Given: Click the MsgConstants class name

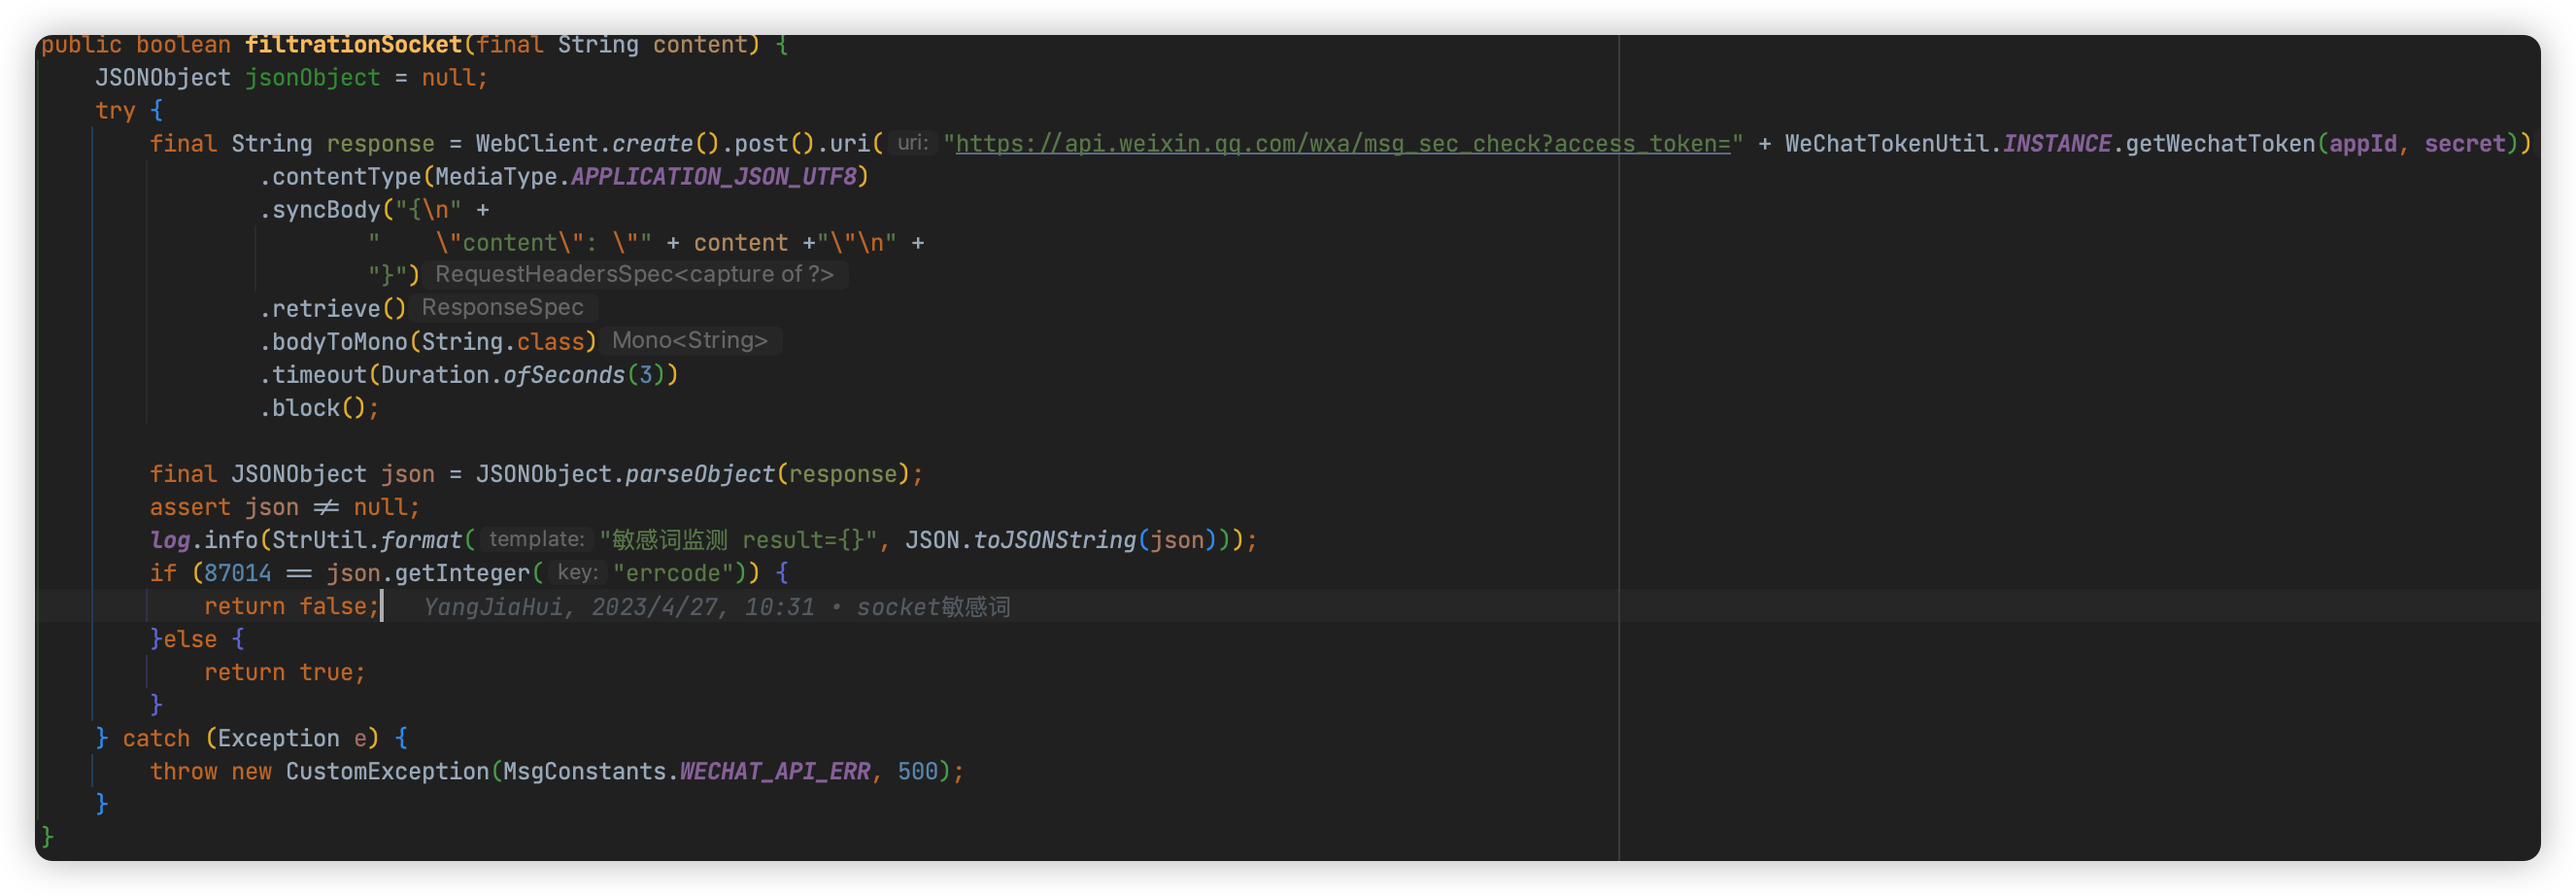Looking at the screenshot, I should (584, 771).
